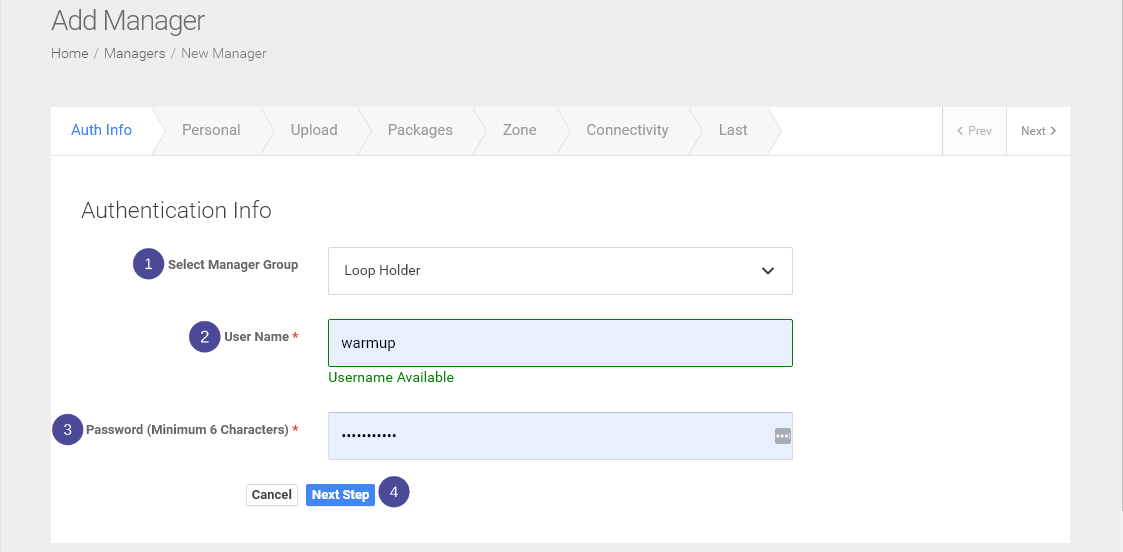This screenshot has height=552, width=1123.
Task: Click the password manager icon in Password field
Action: (x=782, y=435)
